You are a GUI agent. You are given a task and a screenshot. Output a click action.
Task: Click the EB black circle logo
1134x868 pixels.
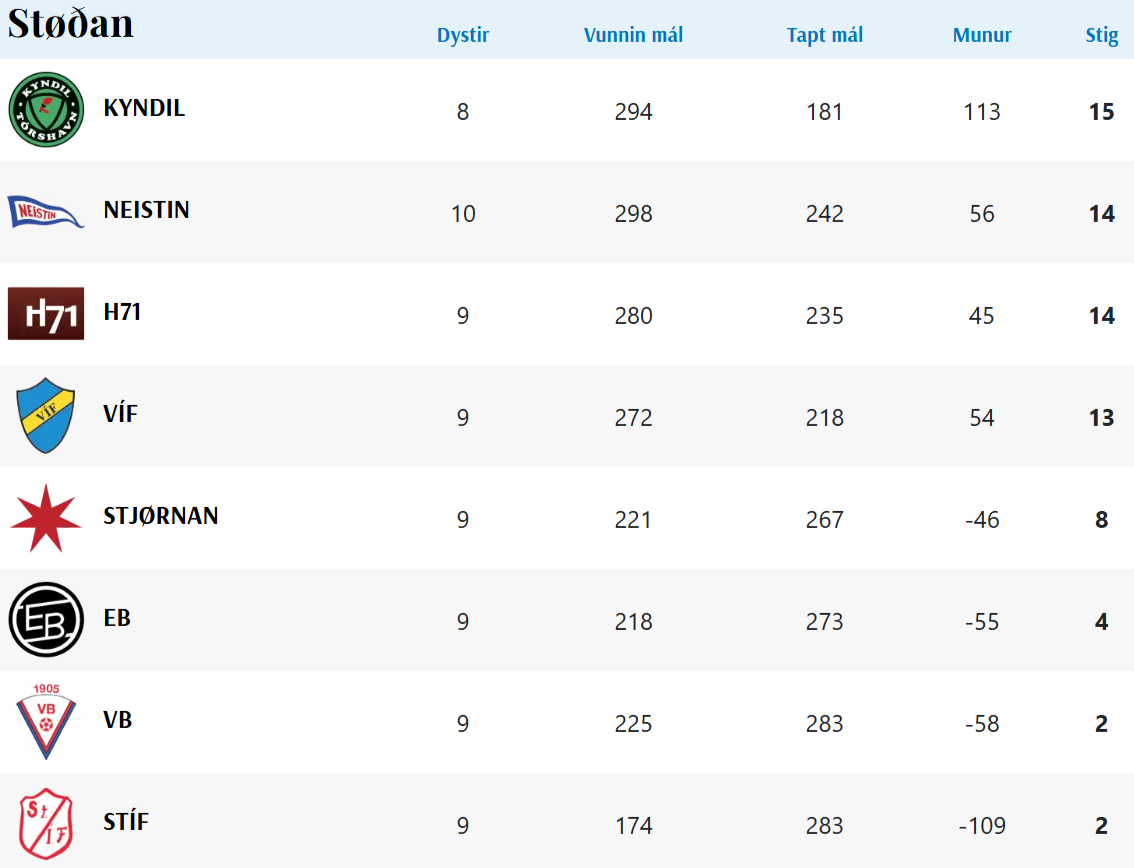46,620
